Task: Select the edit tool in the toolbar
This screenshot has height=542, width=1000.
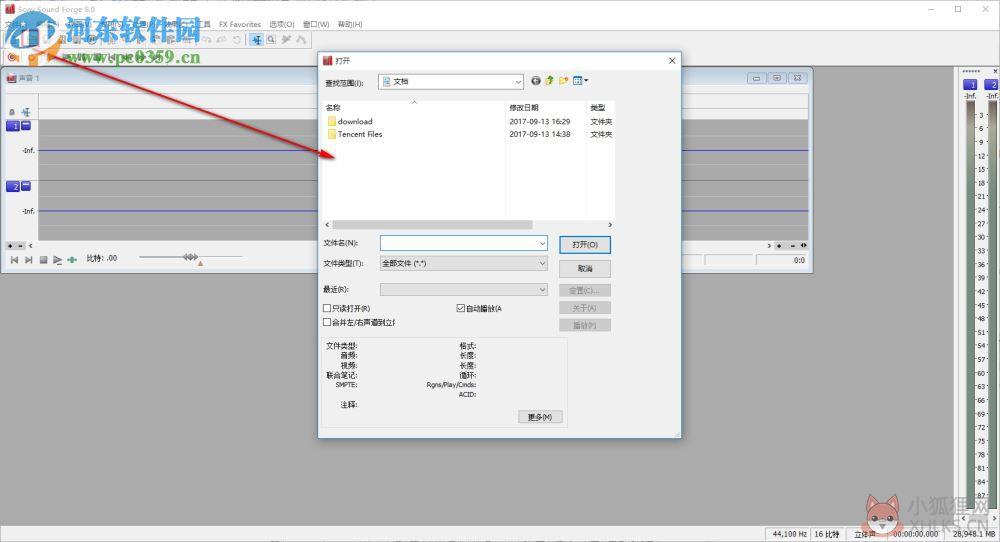Action: point(256,40)
